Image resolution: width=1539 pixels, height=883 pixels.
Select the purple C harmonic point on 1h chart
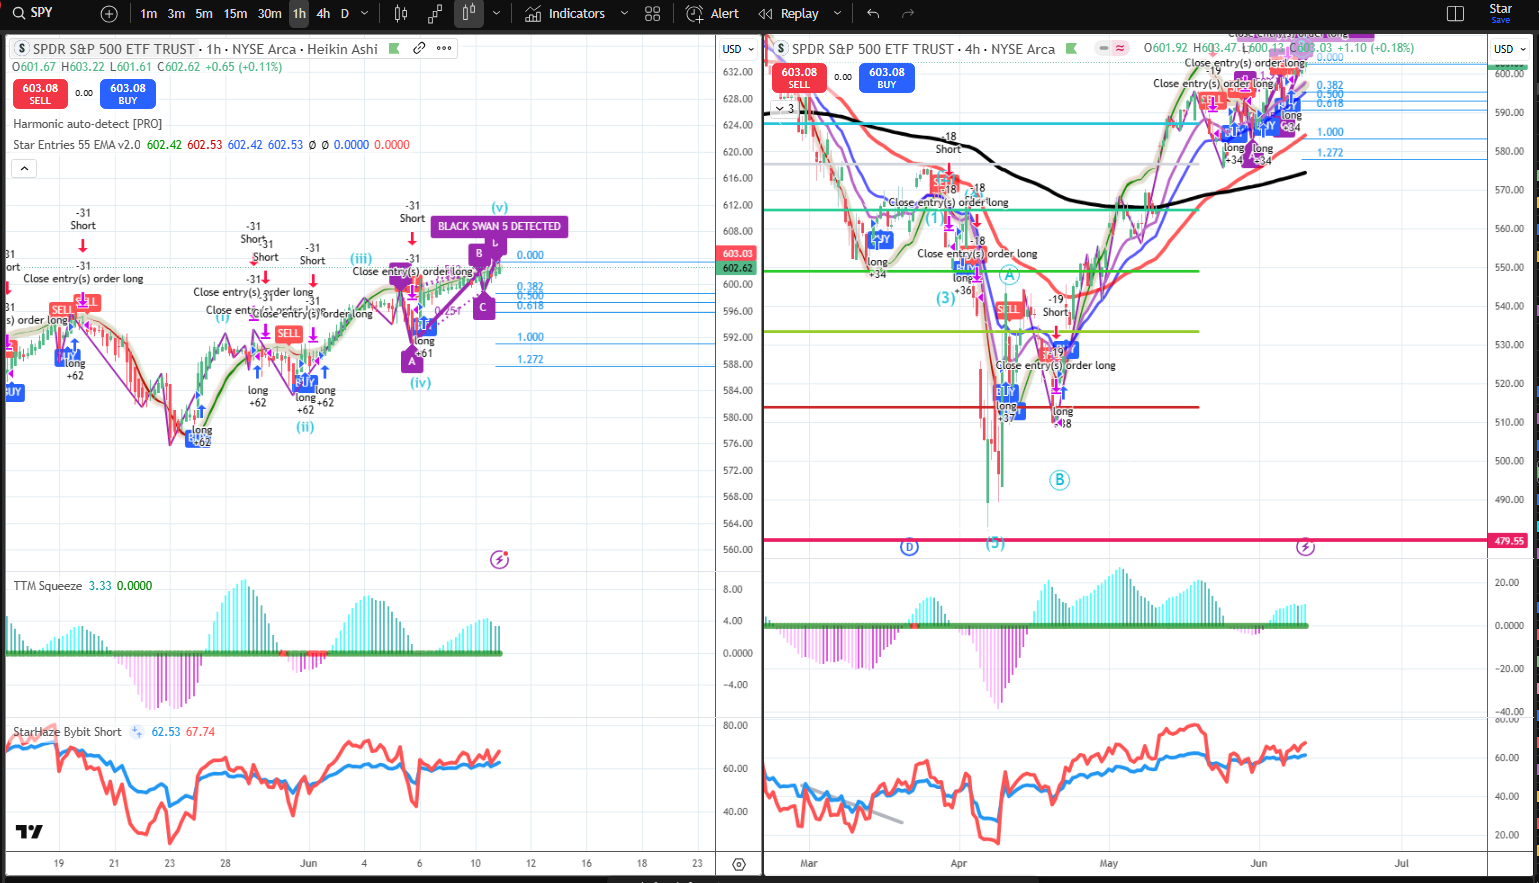pyautogui.click(x=483, y=307)
